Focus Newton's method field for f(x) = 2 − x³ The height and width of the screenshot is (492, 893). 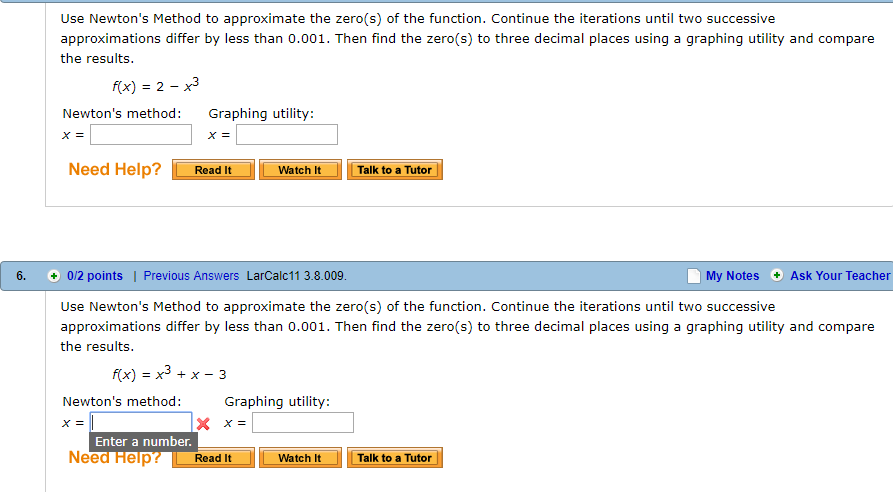(x=141, y=134)
